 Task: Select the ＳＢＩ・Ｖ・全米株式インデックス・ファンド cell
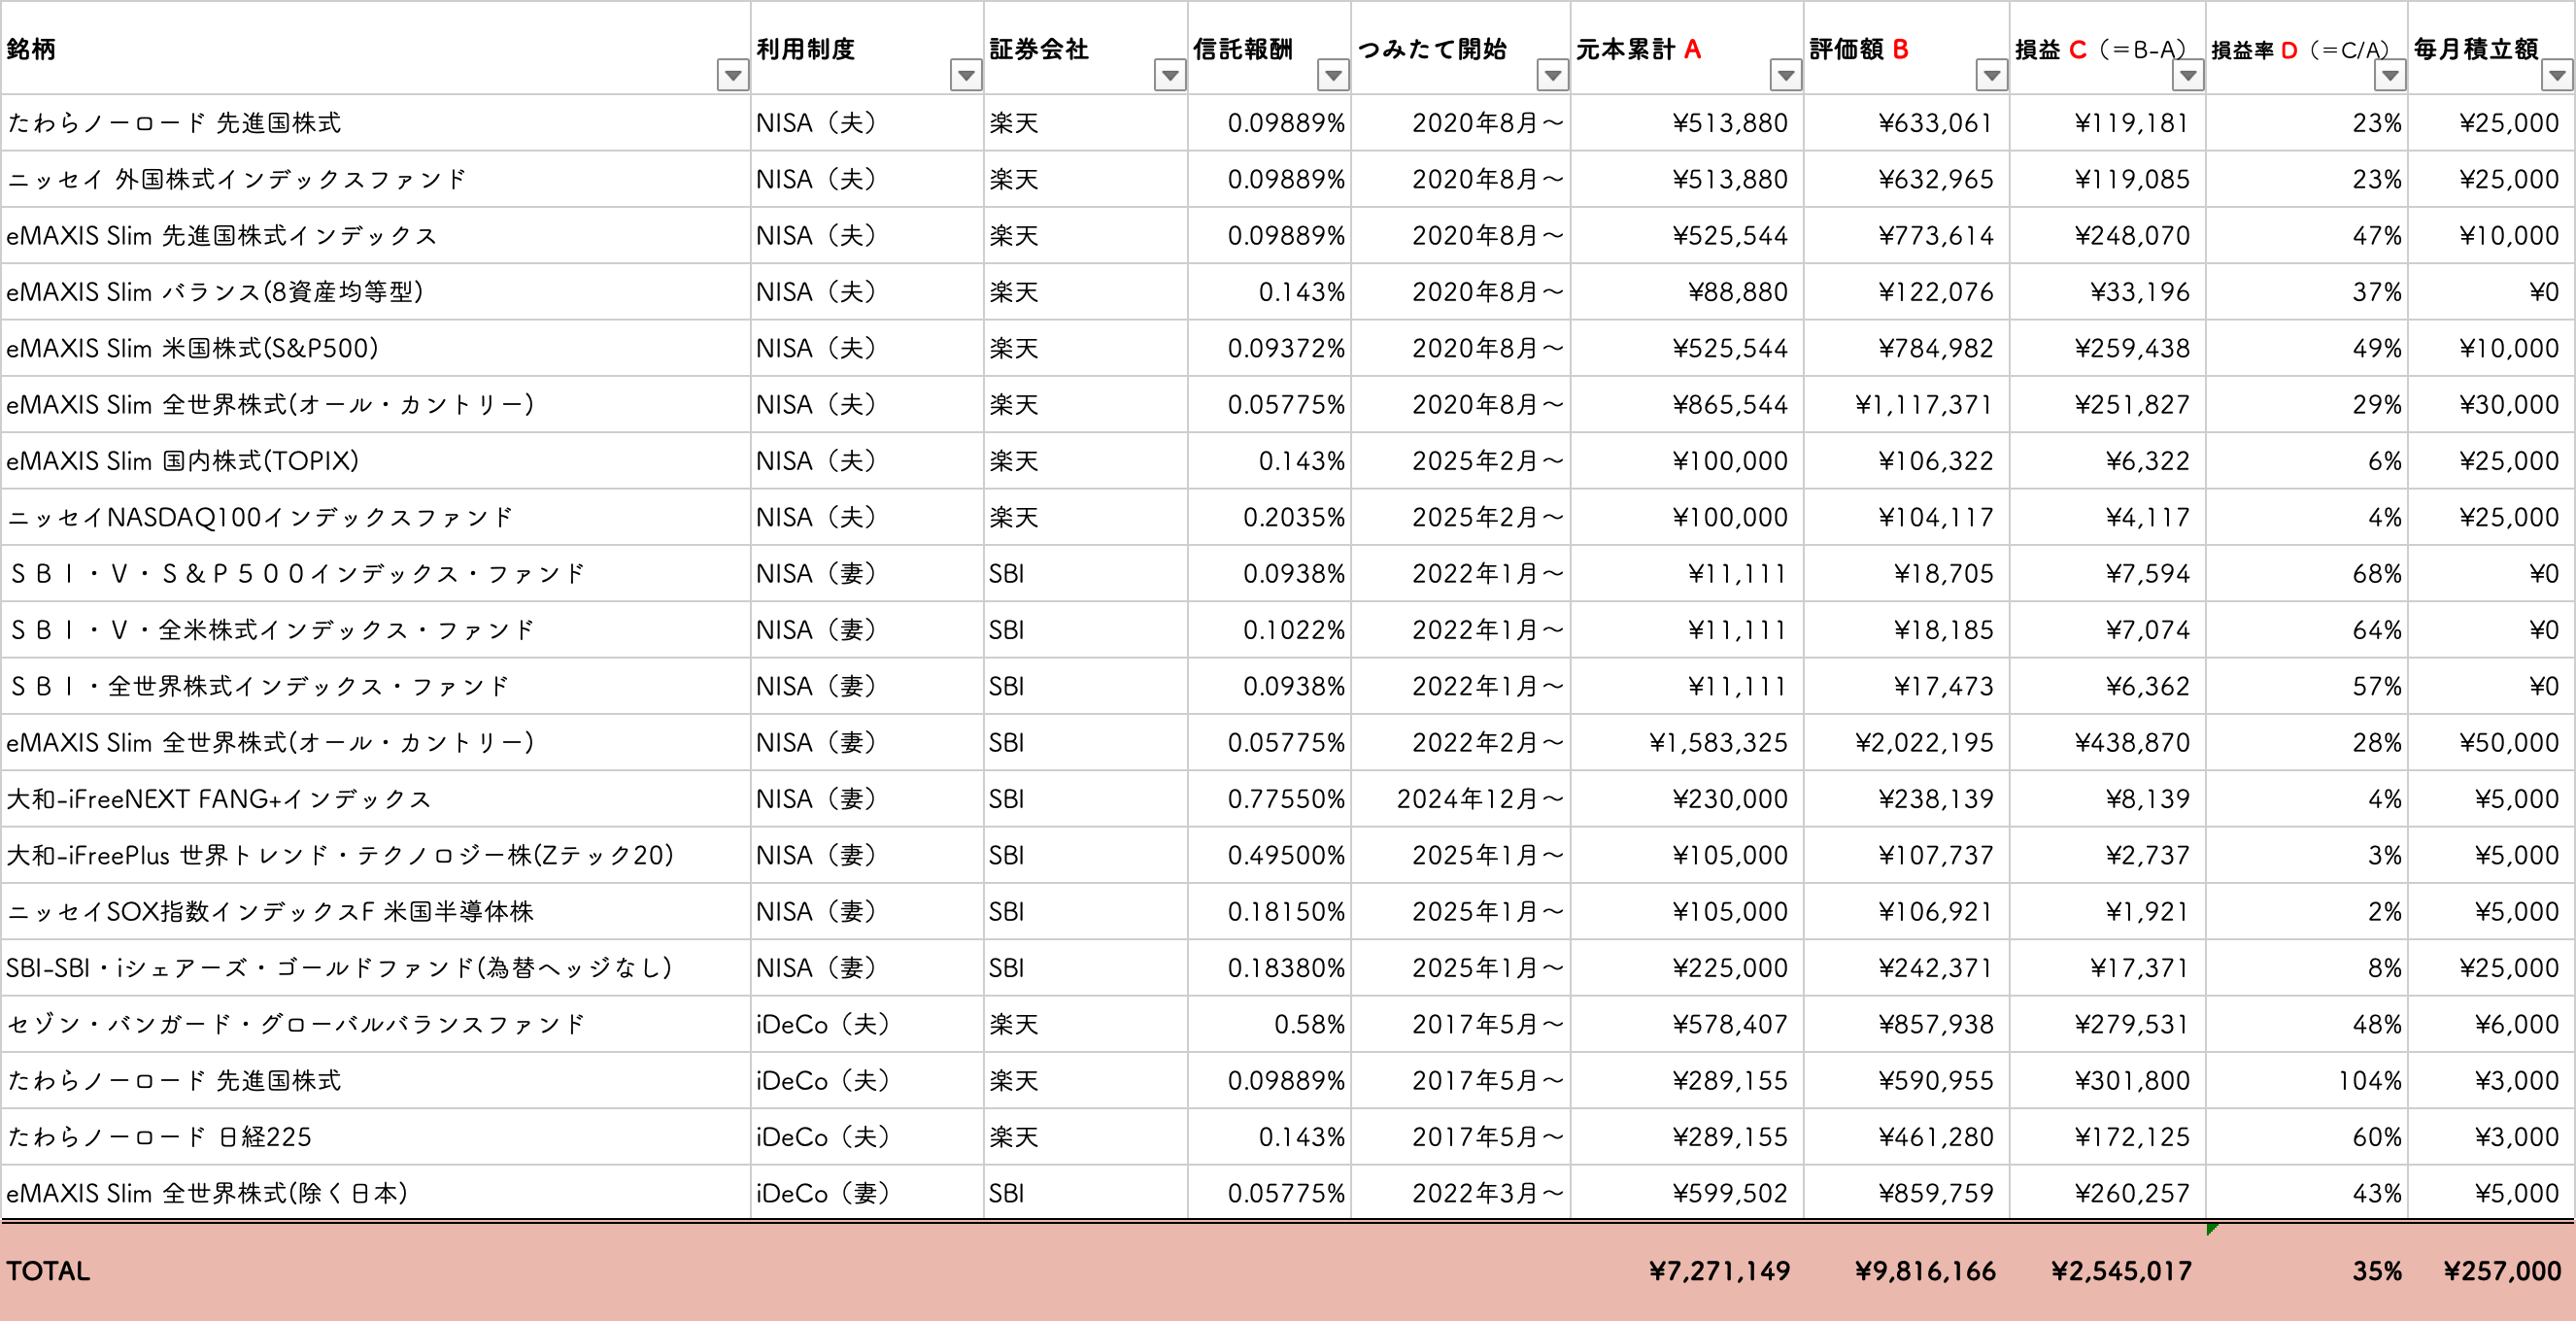(375, 630)
